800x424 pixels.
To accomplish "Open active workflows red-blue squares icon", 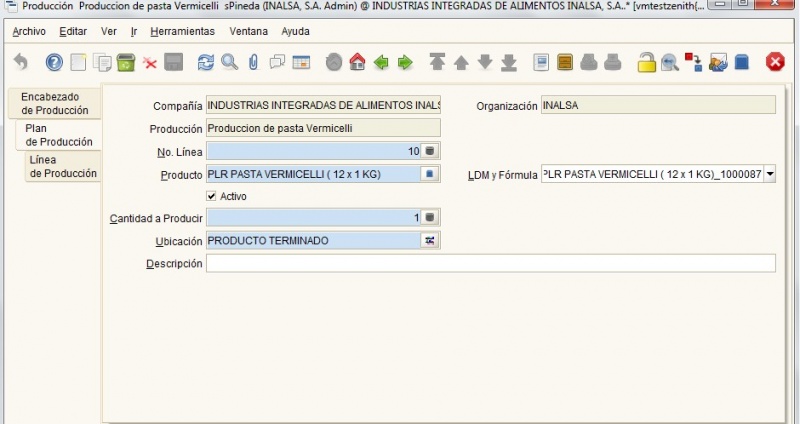I will 693,62.
